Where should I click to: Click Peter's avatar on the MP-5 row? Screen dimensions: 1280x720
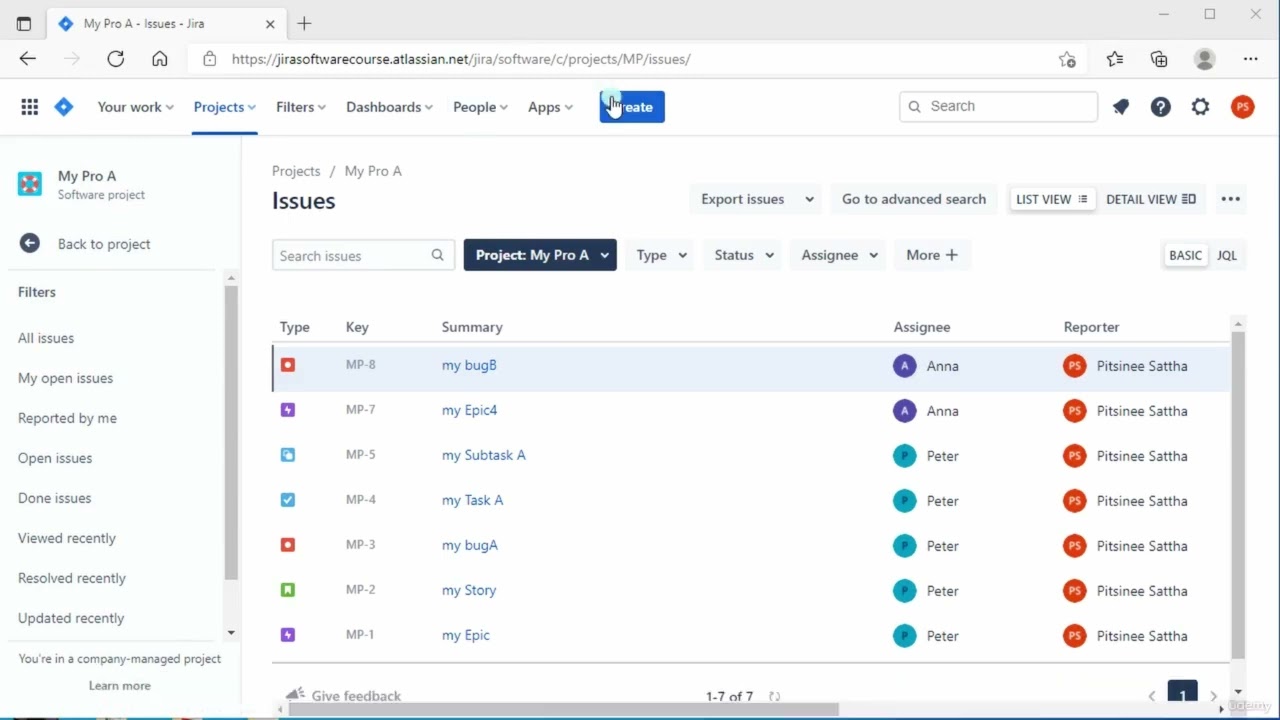[904, 456]
